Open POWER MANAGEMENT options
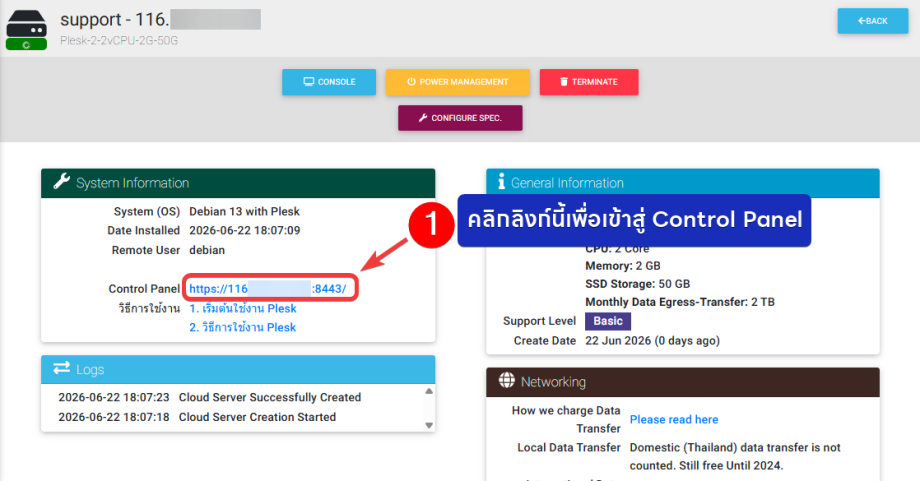This screenshot has height=481, width=920. [x=458, y=82]
